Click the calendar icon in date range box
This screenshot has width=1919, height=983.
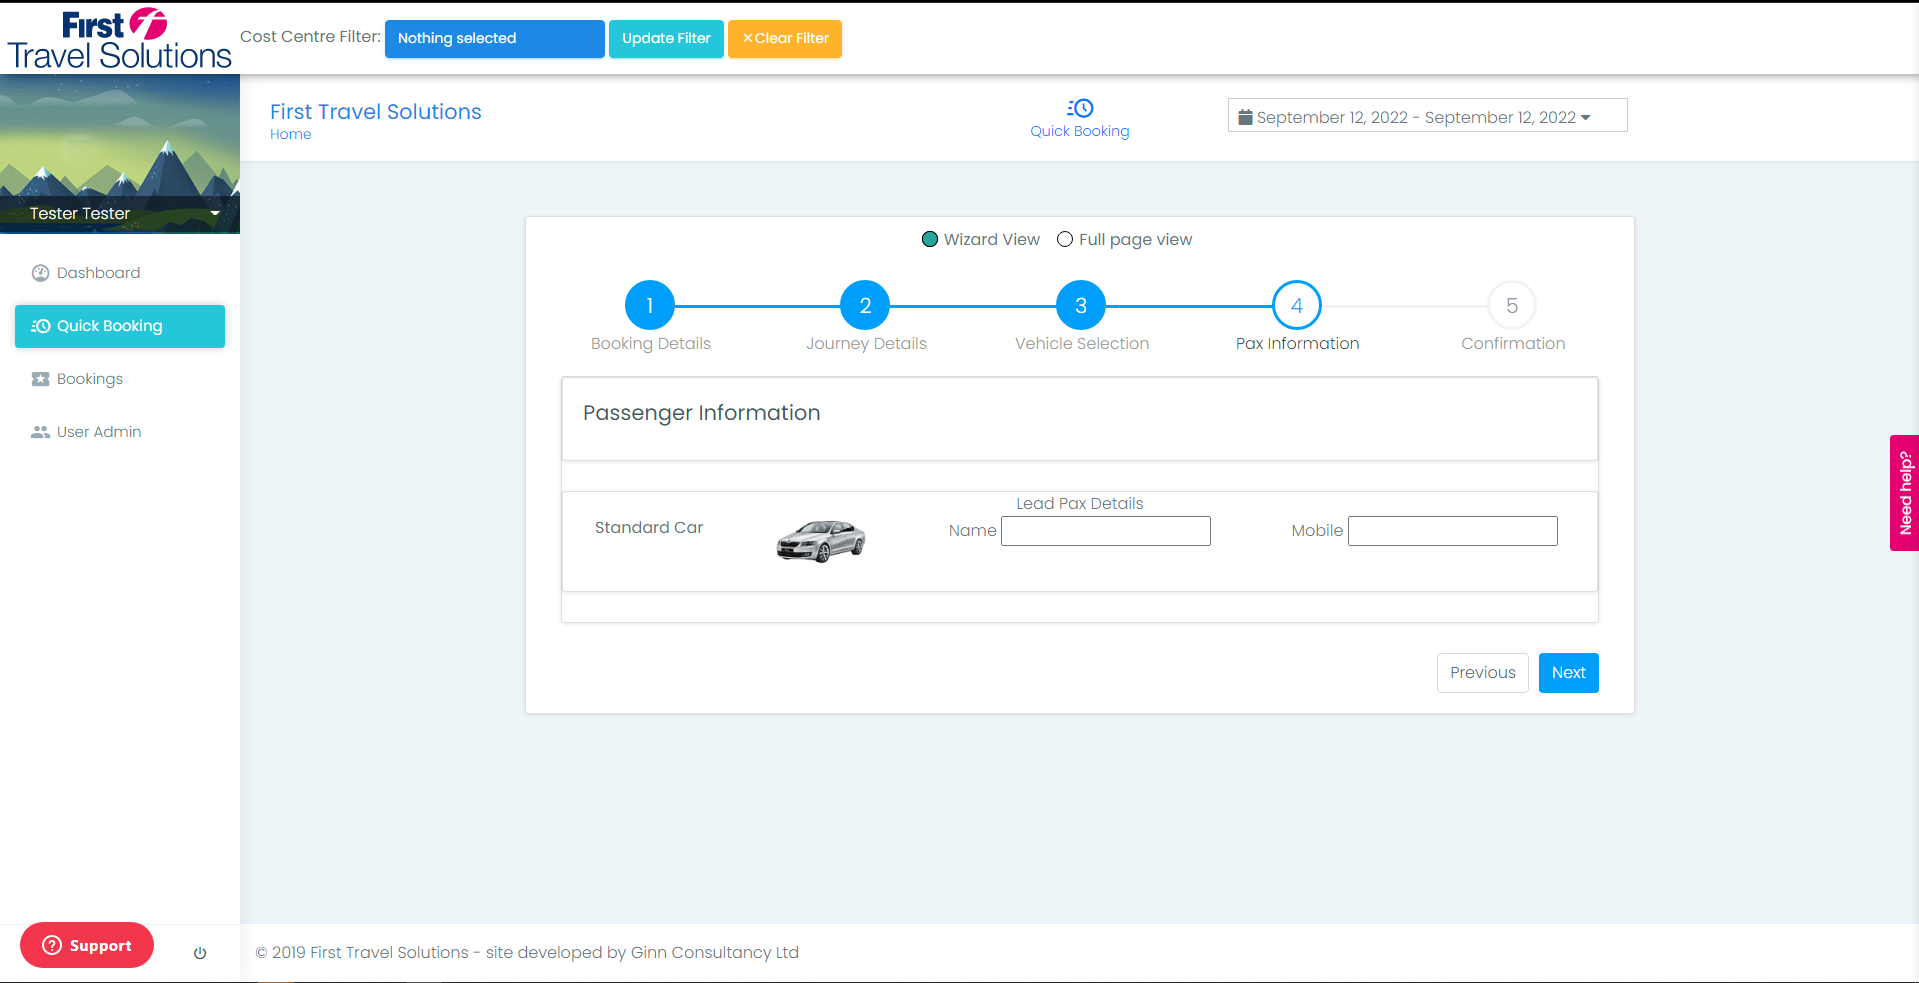[x=1245, y=117]
